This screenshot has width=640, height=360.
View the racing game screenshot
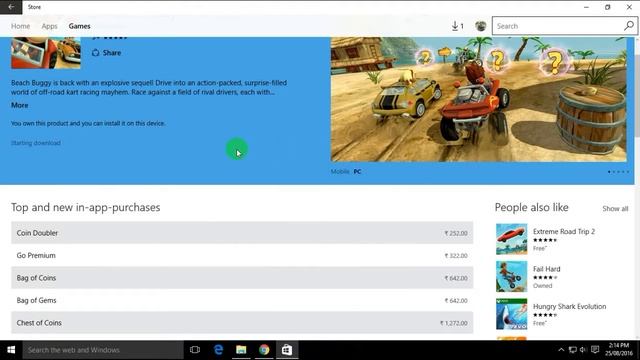pos(478,99)
